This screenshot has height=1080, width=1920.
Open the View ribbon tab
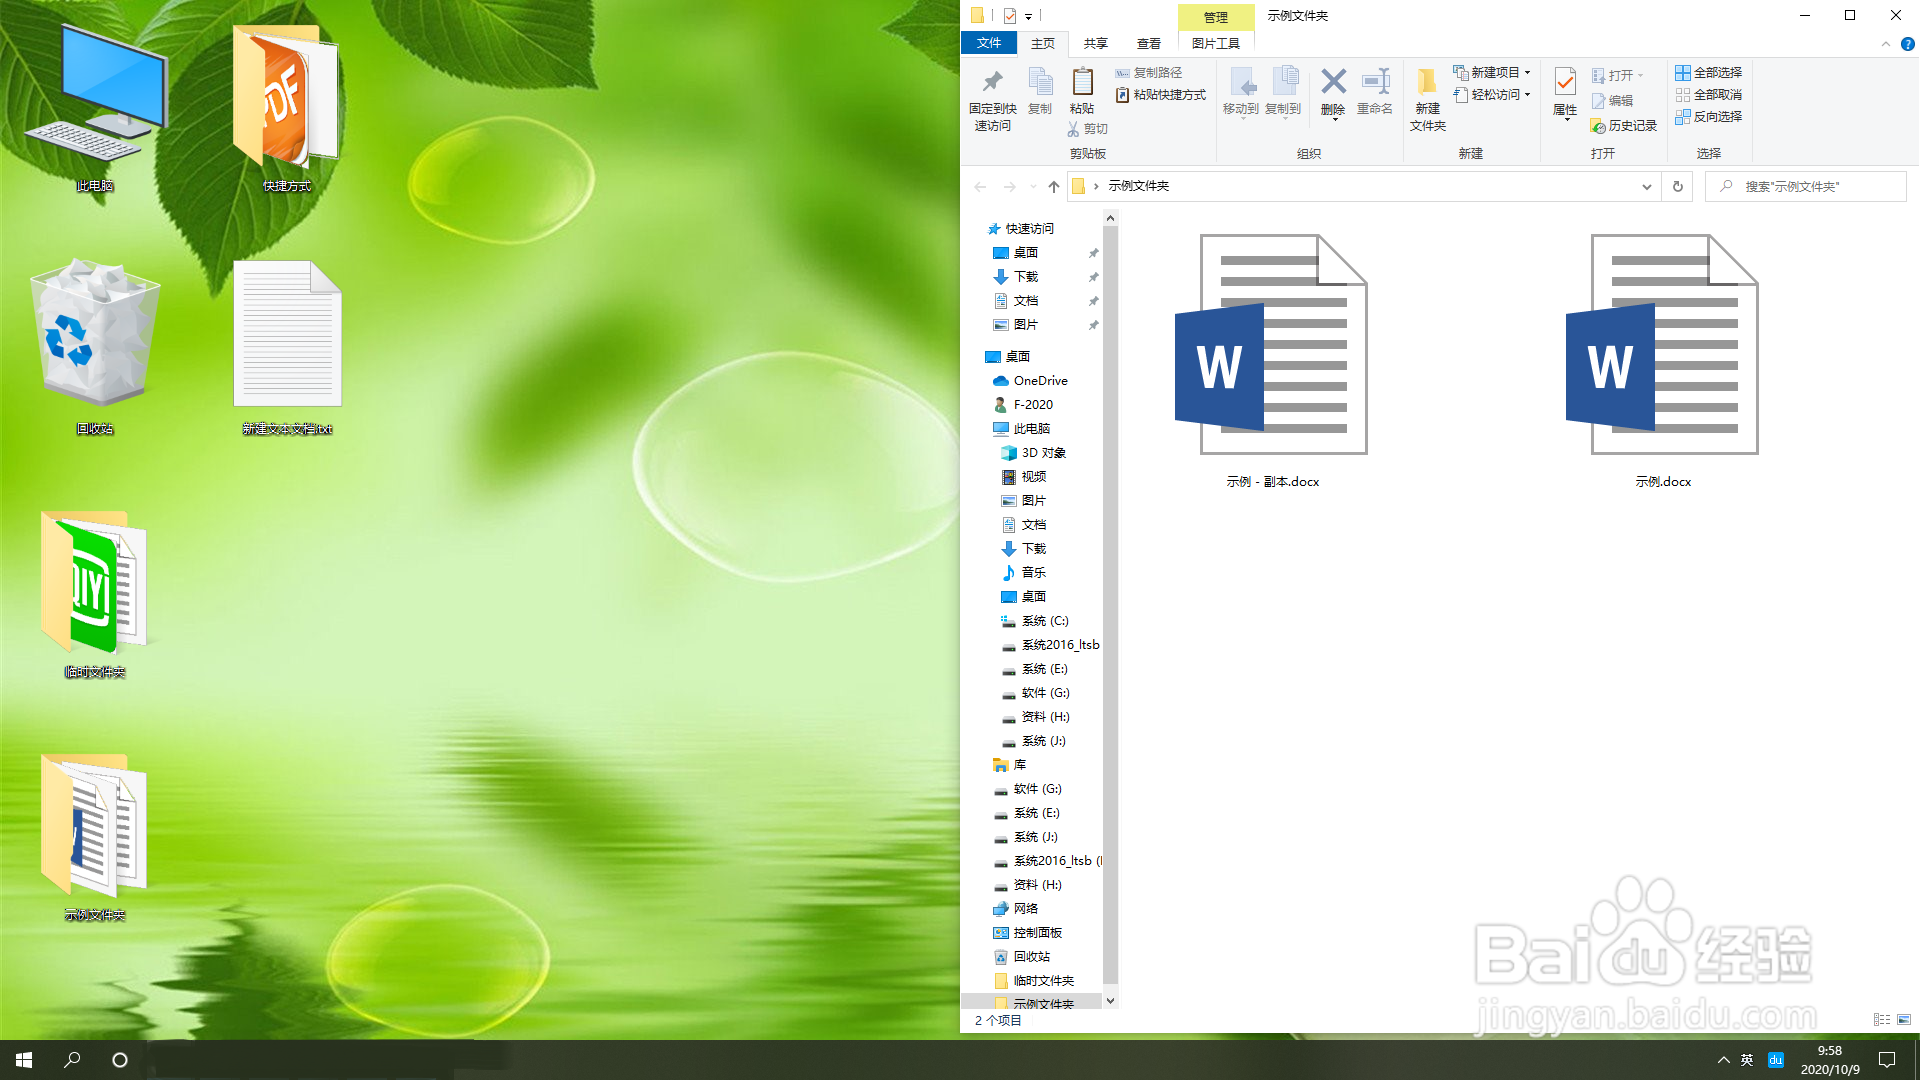[1148, 43]
